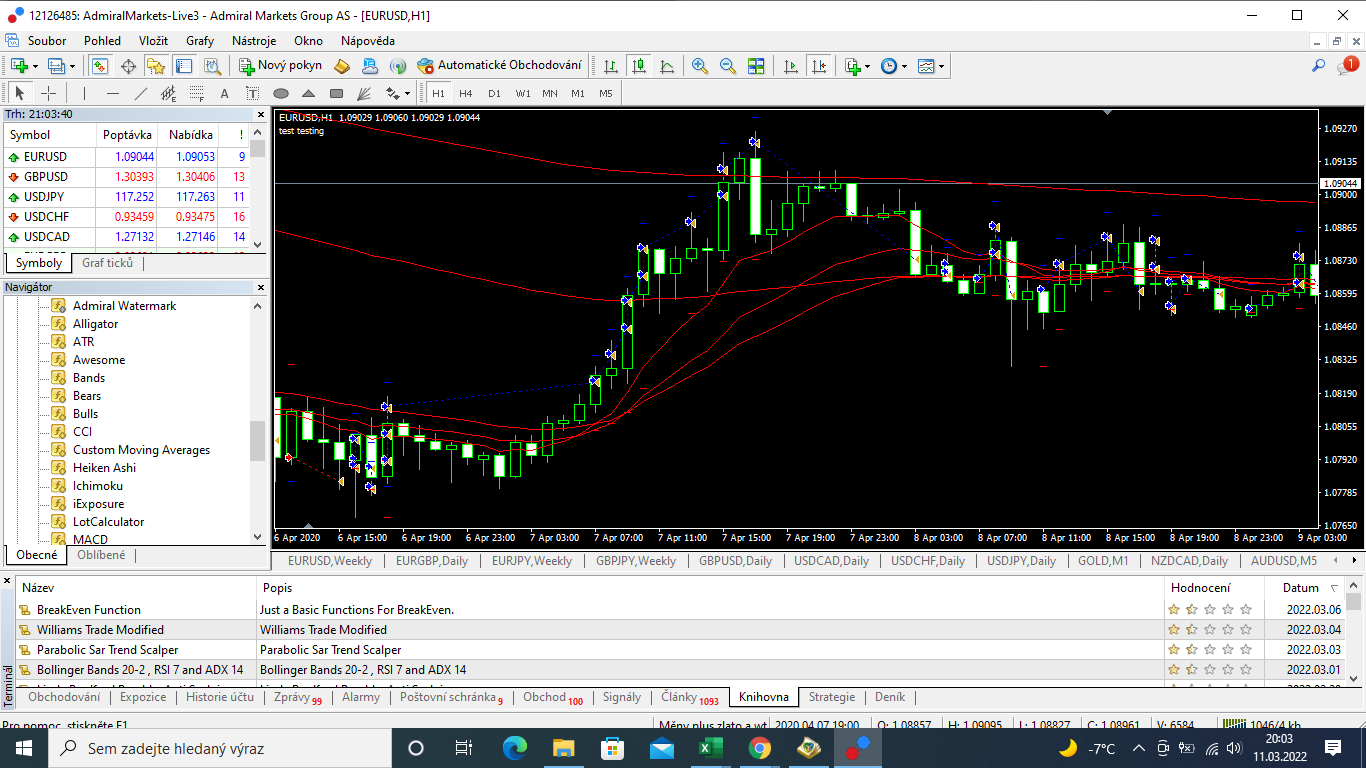Draw an ellipse shape

281,94
